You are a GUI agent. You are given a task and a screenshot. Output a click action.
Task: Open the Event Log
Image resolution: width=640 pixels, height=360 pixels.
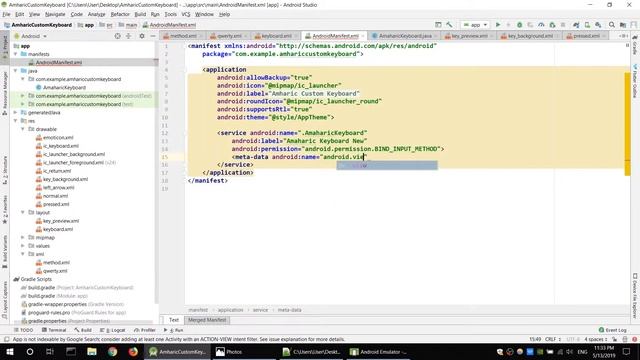[x=612, y=330]
